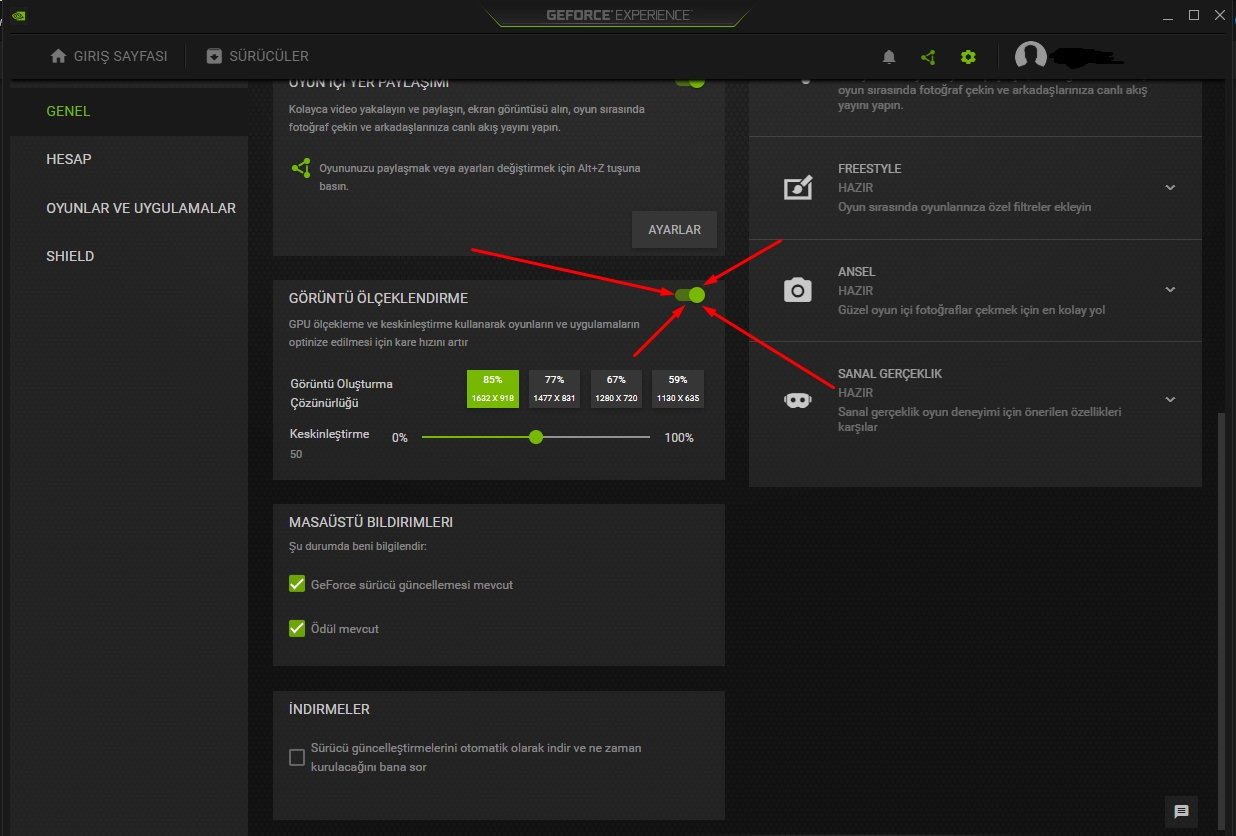Check automatic driver update download option
The height and width of the screenshot is (836, 1236).
tap(297, 757)
